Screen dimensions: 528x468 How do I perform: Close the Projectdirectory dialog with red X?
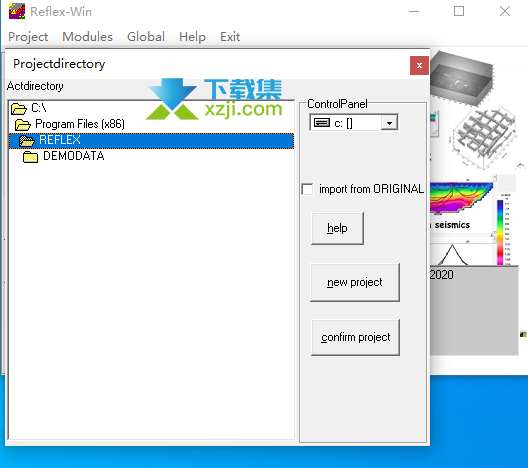point(419,65)
